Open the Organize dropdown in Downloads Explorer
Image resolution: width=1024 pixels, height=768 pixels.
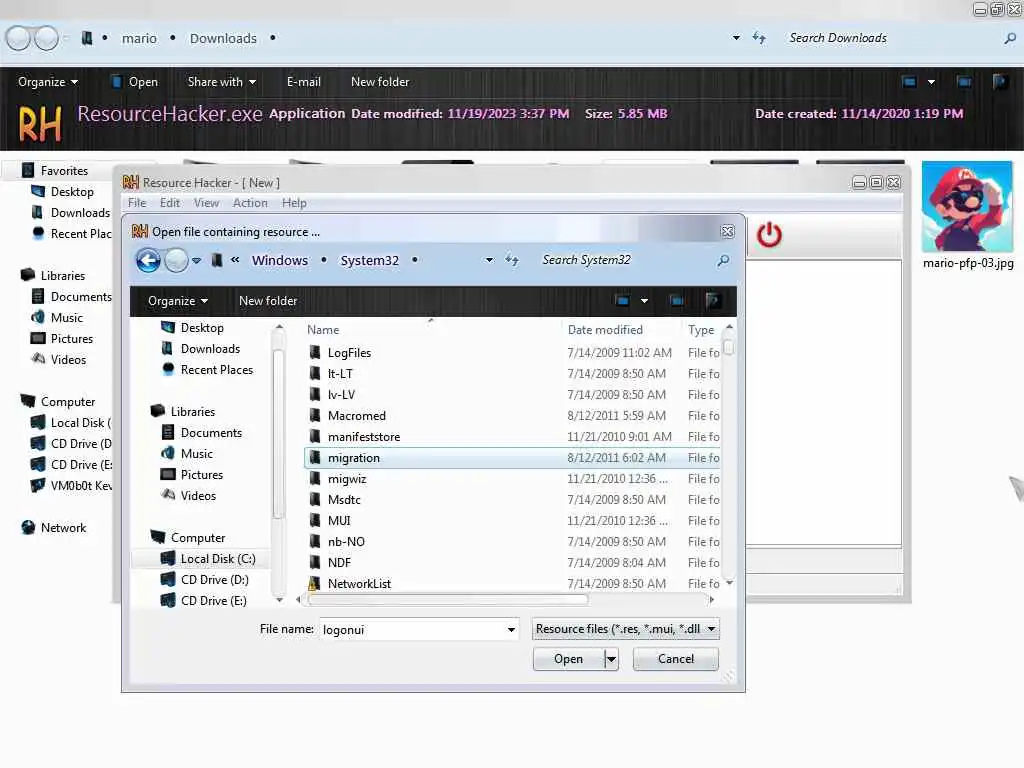48,82
